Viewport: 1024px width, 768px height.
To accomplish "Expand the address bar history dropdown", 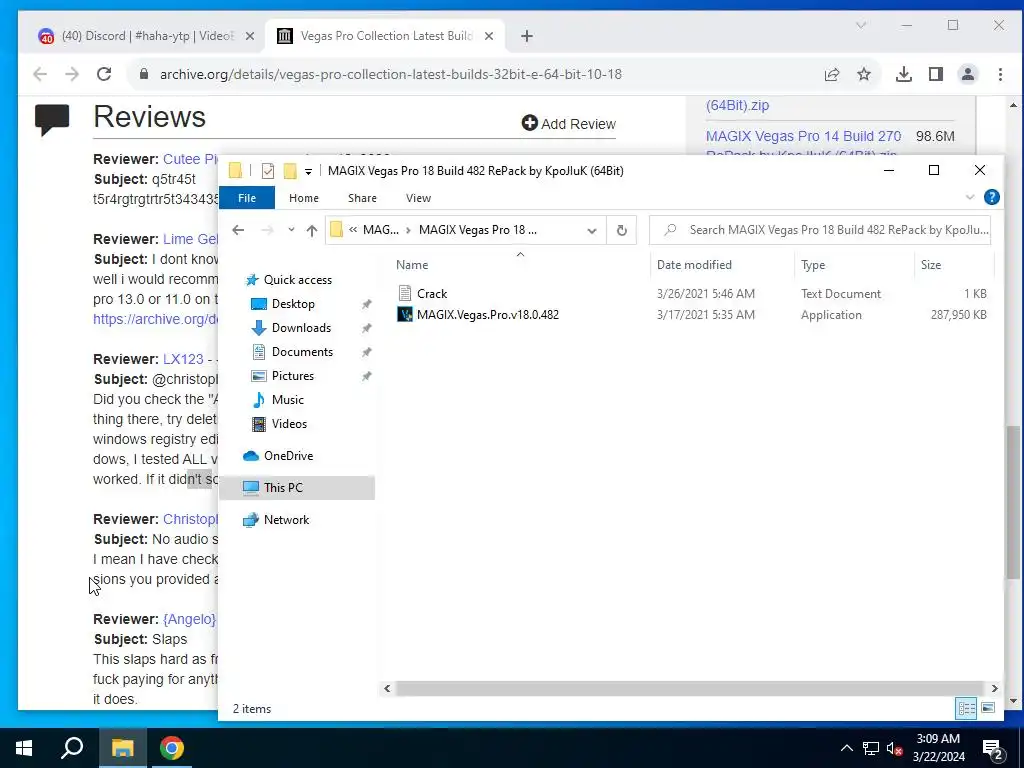I will (592, 231).
